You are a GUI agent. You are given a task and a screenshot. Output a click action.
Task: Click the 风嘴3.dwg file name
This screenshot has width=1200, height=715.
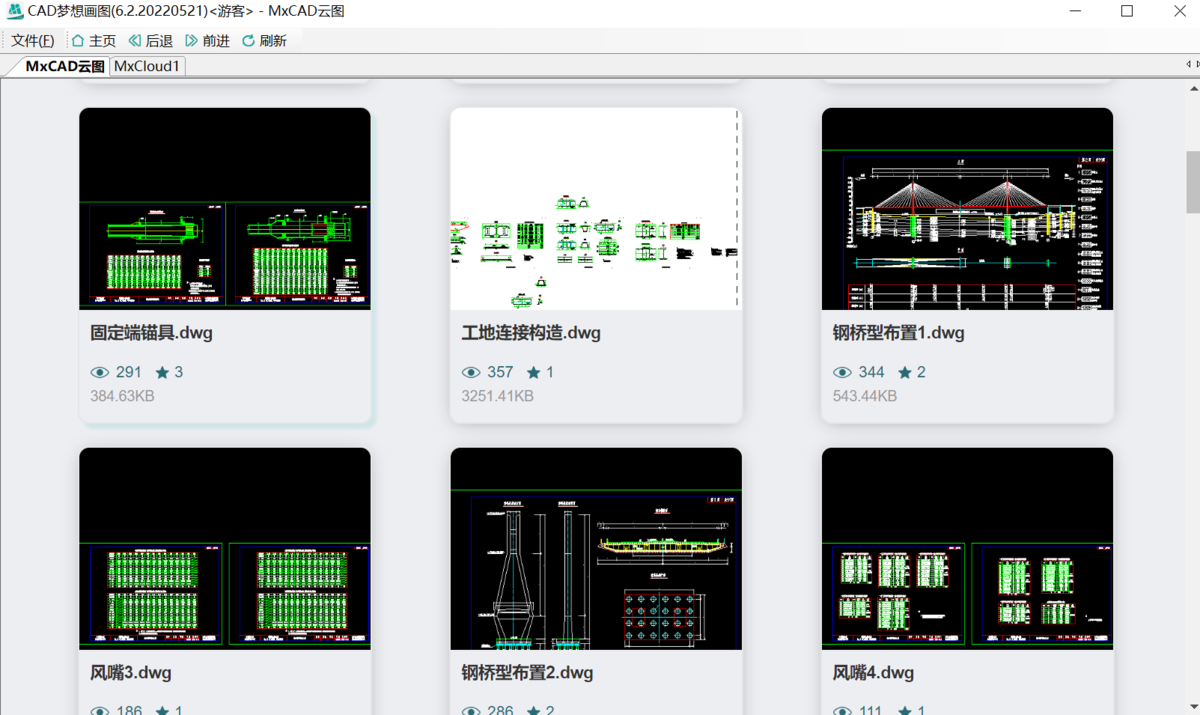coord(130,673)
